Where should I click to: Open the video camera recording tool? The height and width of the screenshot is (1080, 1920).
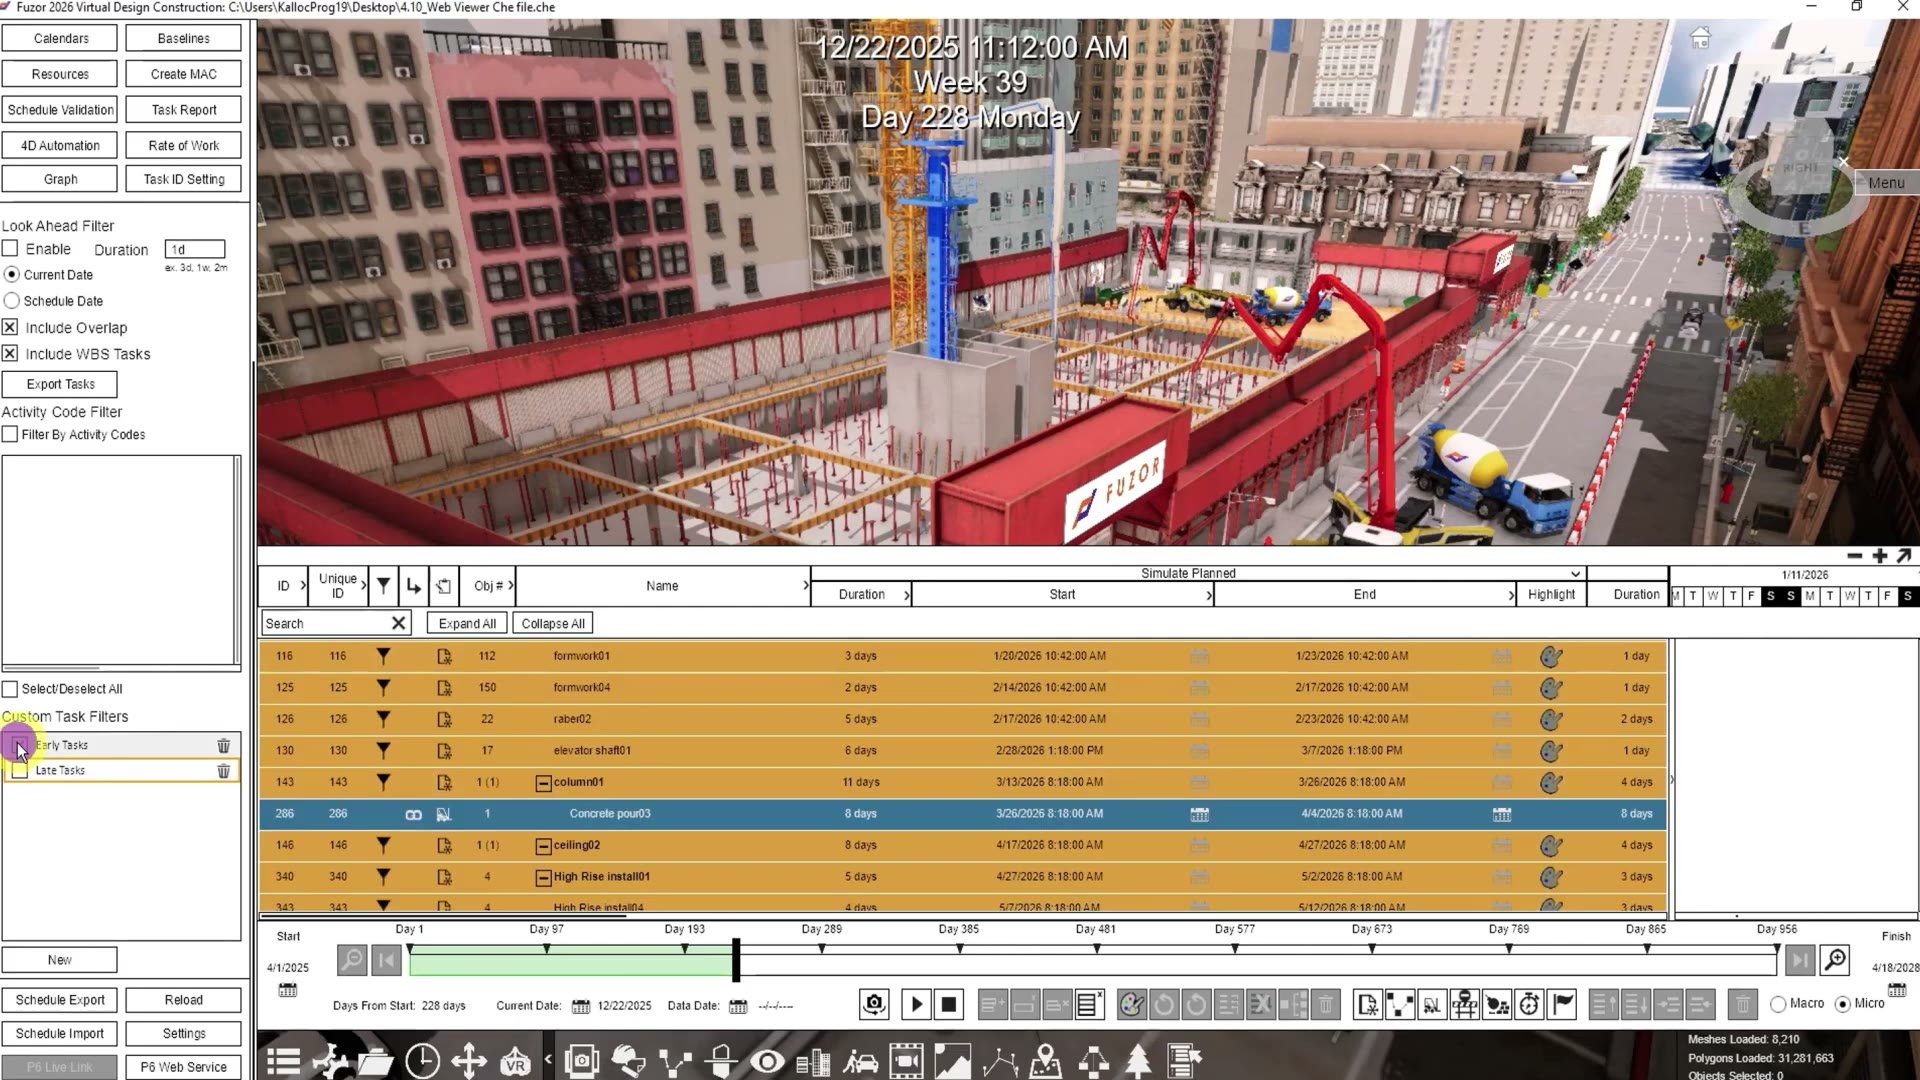906,1061
